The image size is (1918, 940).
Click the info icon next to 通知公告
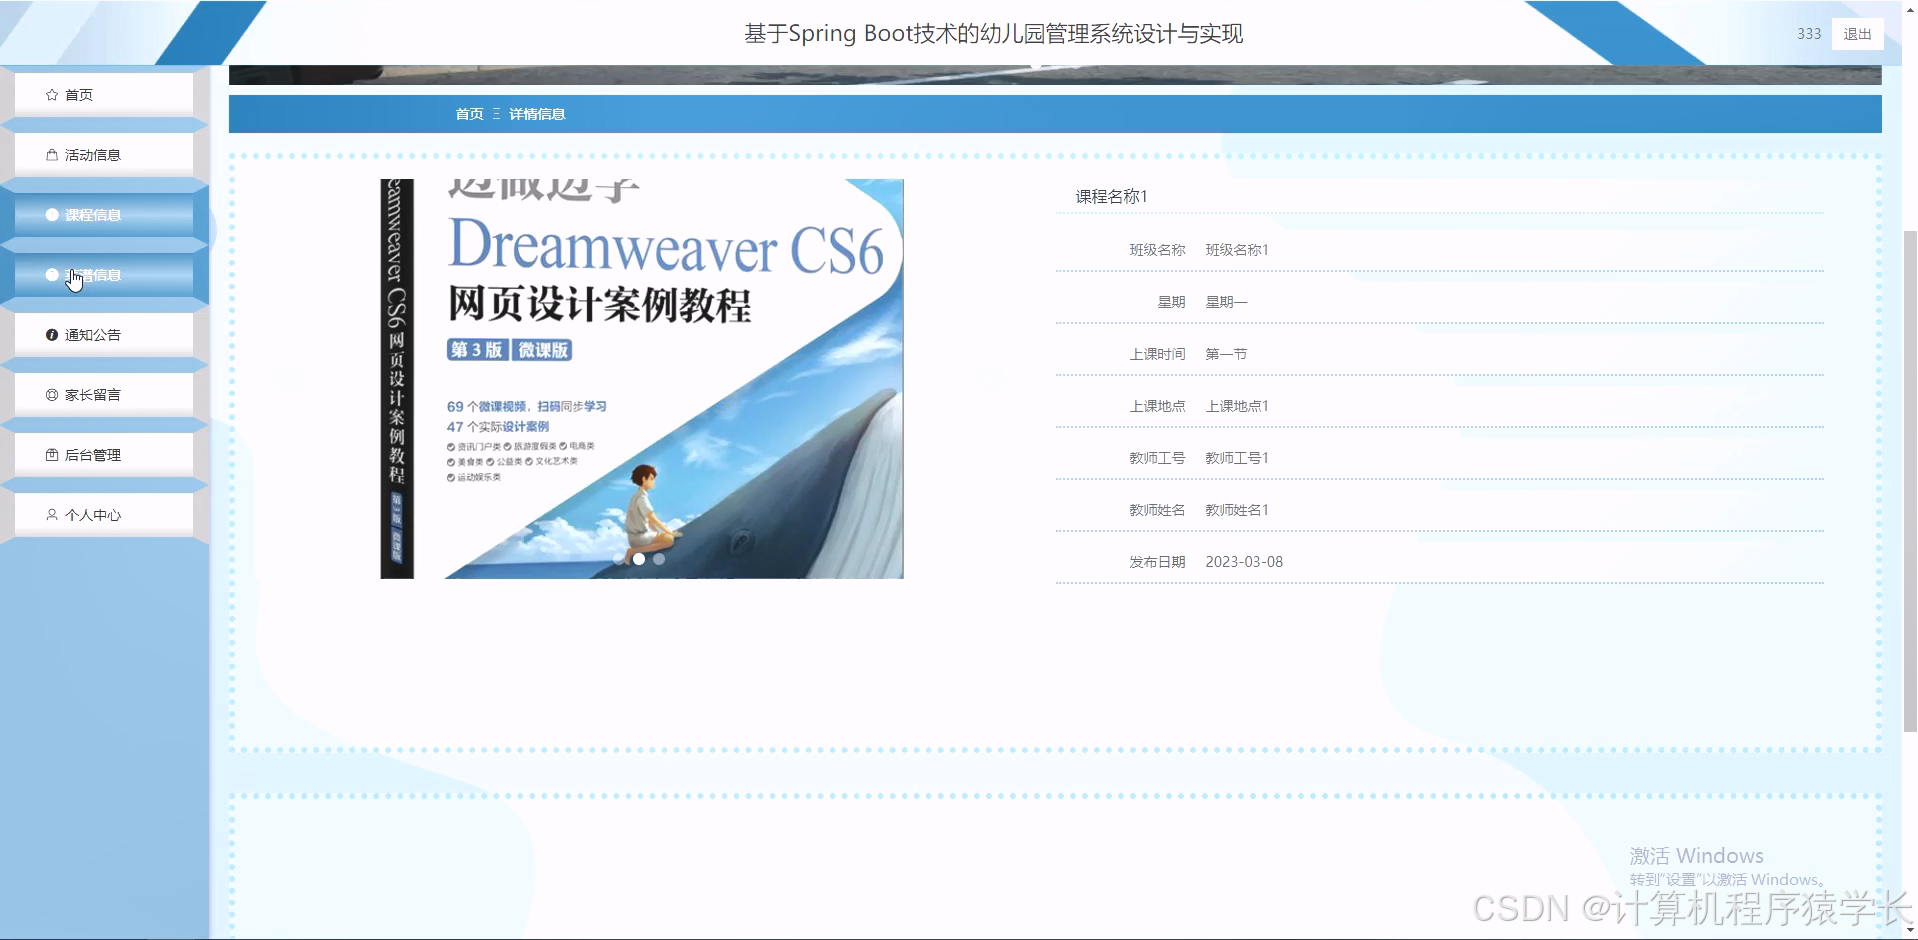pos(52,334)
